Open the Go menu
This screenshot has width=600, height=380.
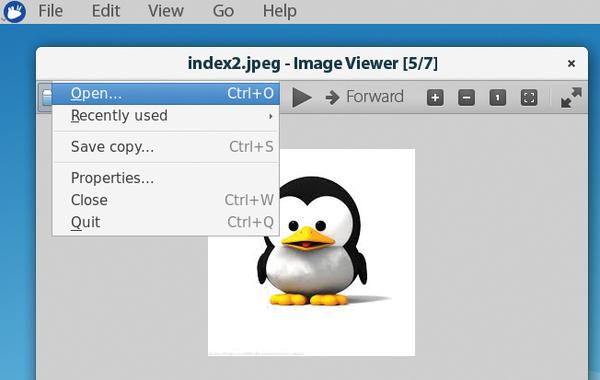click(x=223, y=11)
